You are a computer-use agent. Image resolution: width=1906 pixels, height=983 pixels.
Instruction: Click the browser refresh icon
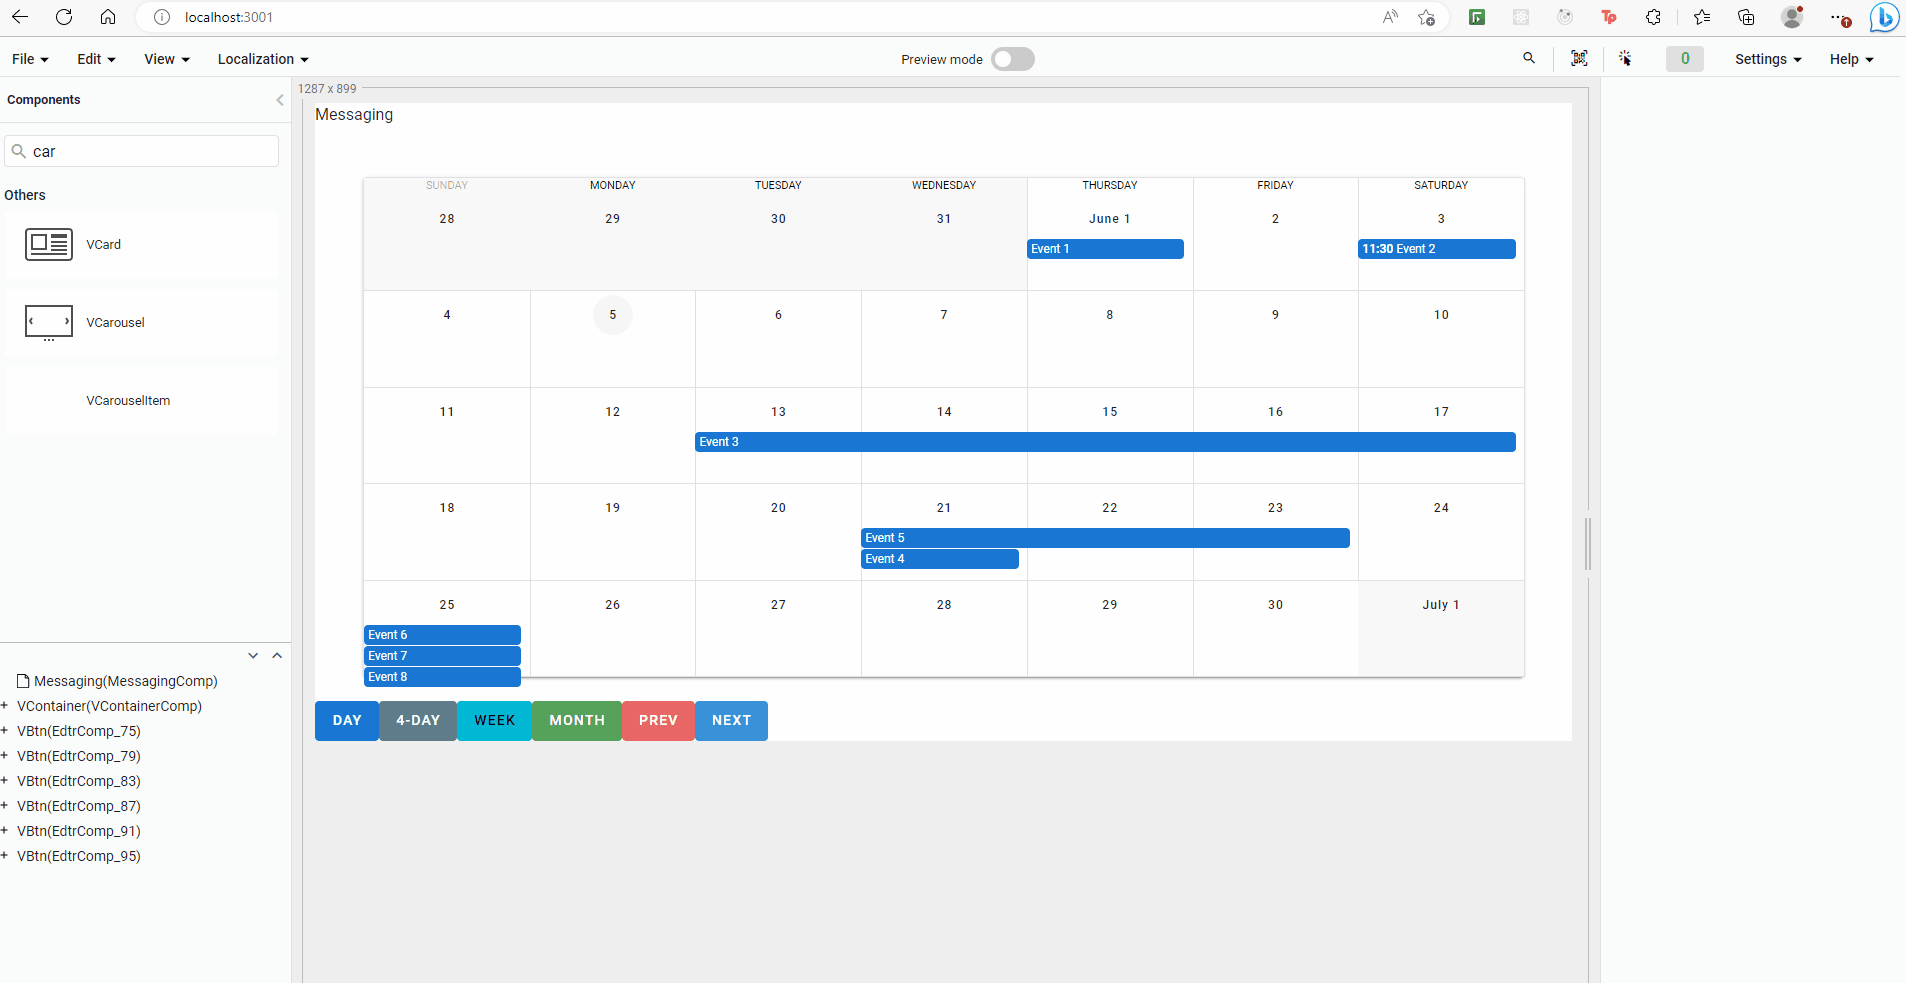click(64, 17)
